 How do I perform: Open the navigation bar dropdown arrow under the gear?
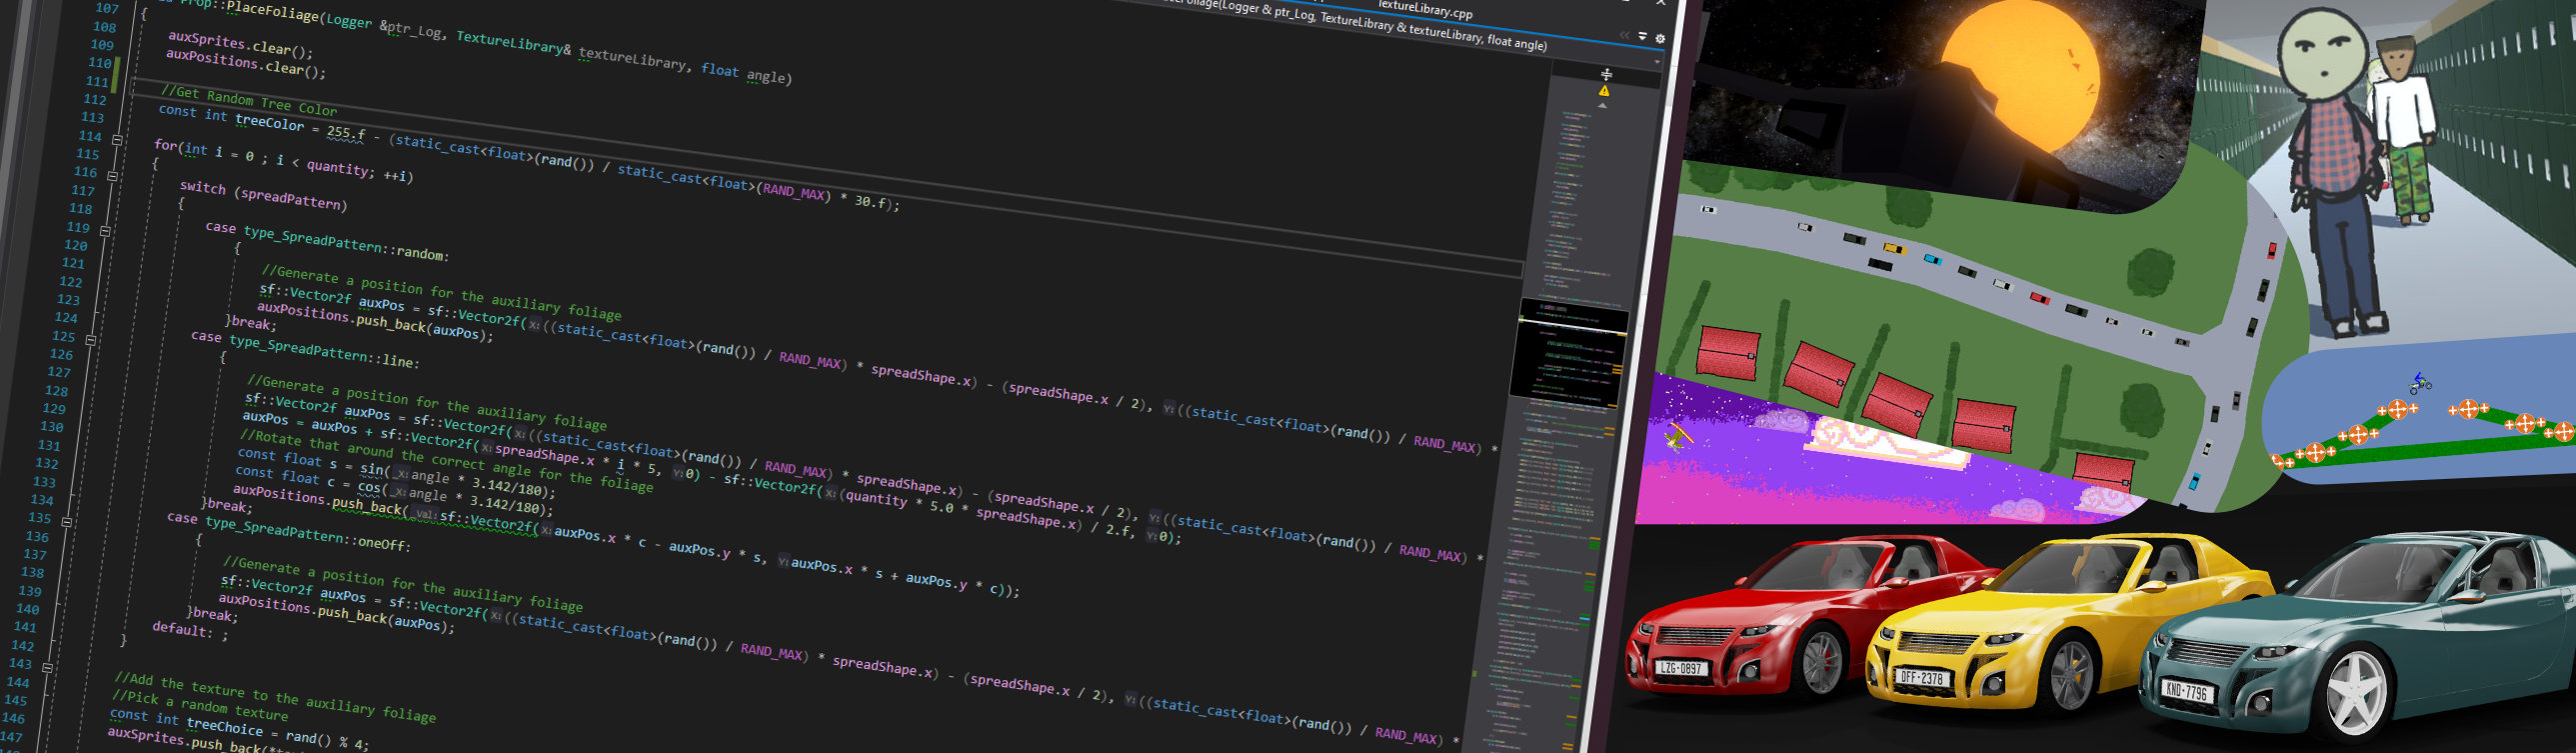(x=1657, y=60)
